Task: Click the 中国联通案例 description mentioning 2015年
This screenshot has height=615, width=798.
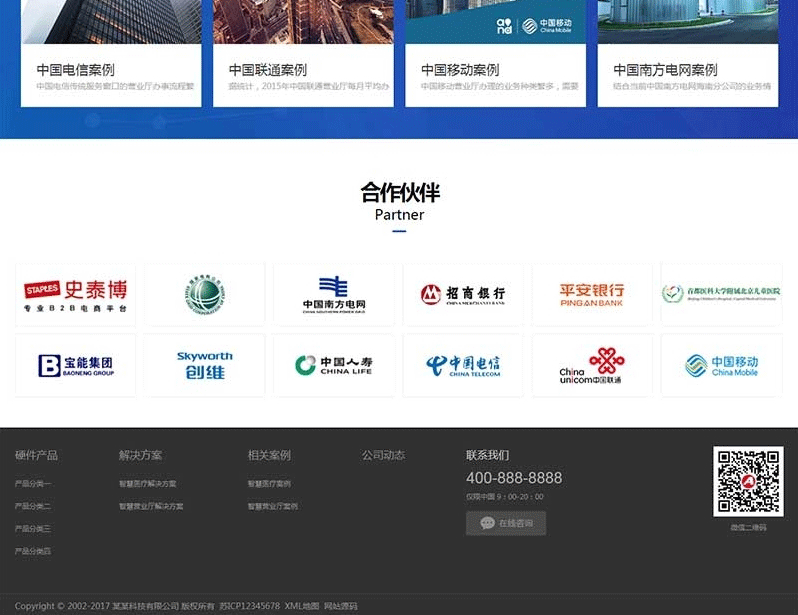Action: (308, 86)
